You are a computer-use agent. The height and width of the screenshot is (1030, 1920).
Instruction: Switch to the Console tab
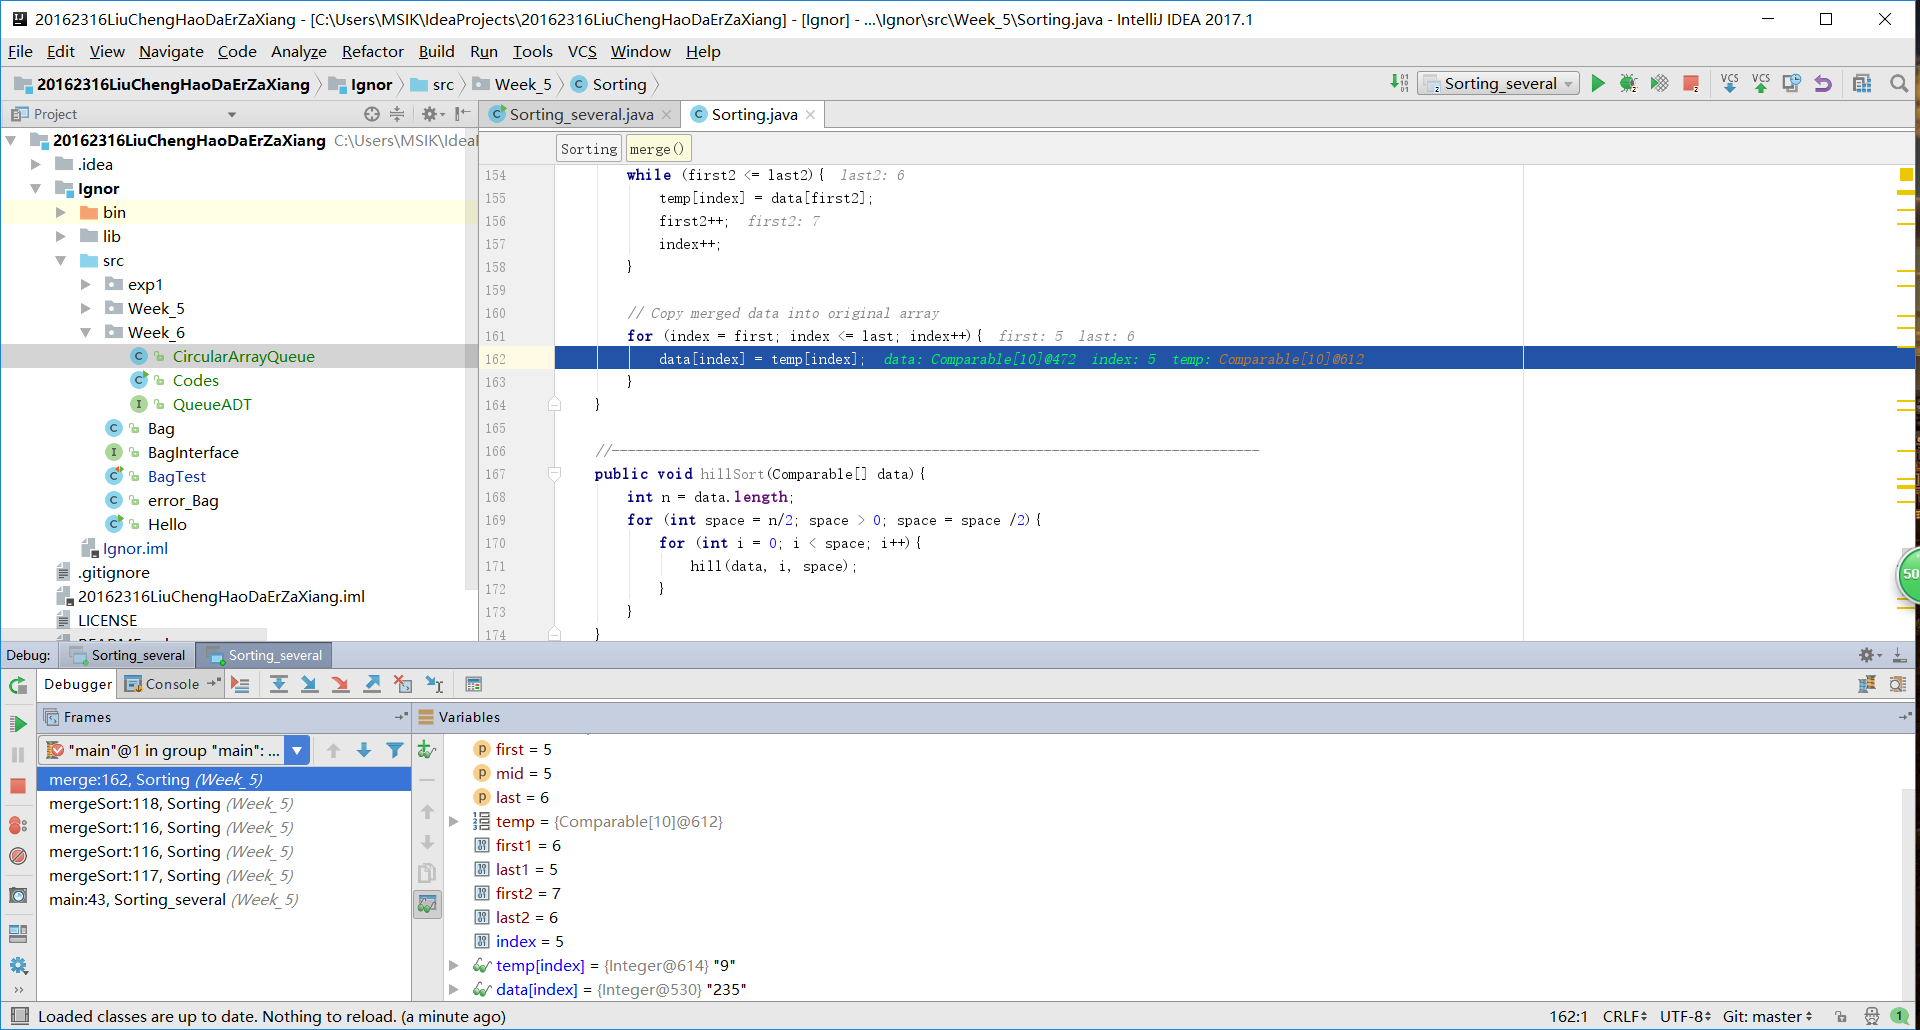tap(172, 684)
